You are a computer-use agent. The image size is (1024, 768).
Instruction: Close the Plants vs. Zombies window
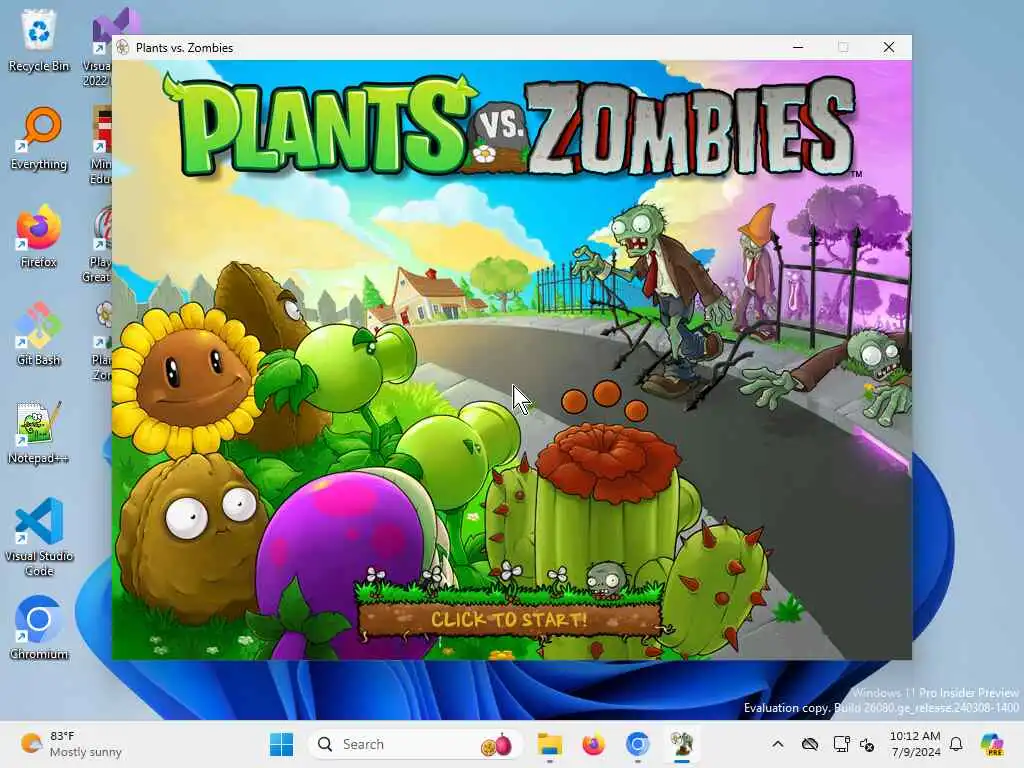(x=889, y=47)
